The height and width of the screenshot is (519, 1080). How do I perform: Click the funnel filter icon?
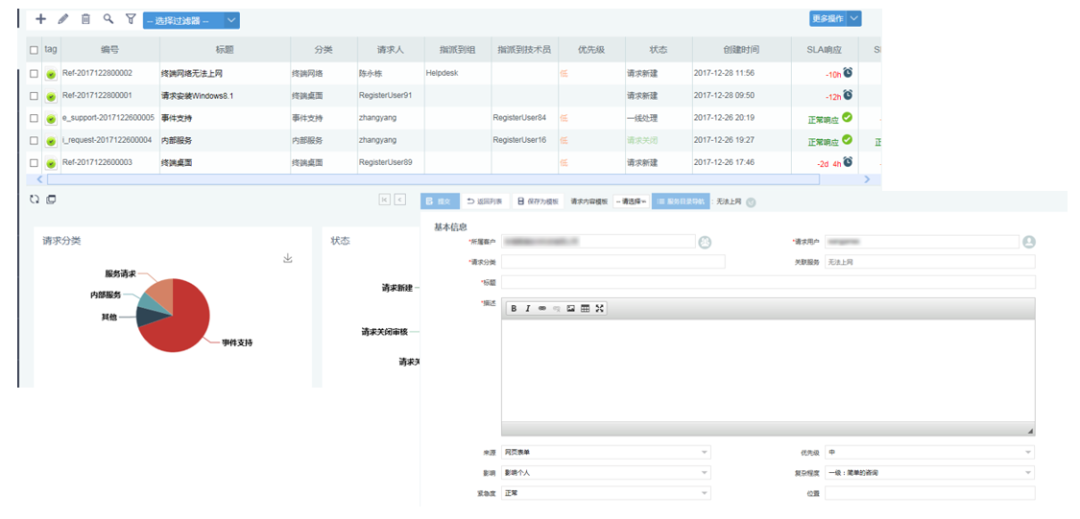click(x=130, y=19)
